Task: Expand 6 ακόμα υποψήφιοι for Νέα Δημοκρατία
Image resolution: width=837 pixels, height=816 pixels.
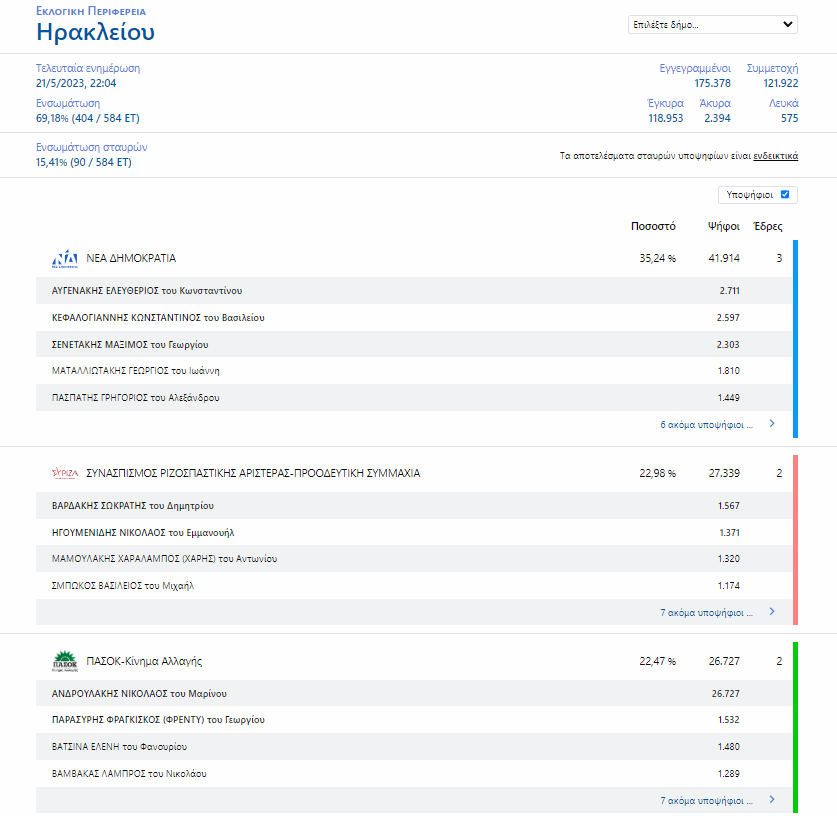Action: (706, 424)
